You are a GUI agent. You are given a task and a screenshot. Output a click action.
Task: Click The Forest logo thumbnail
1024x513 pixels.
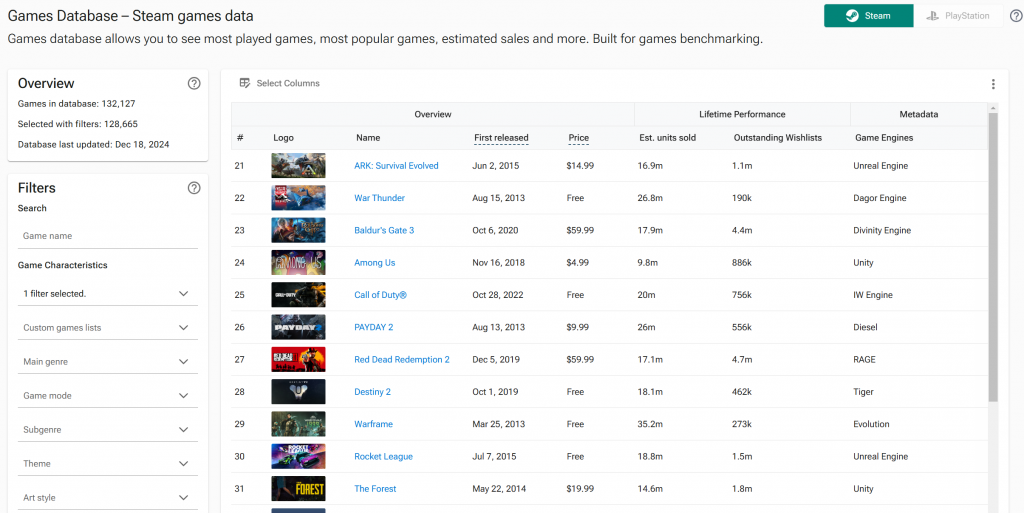click(298, 489)
